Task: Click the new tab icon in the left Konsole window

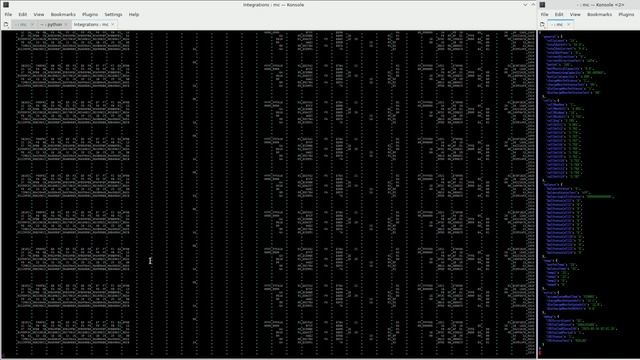Action: coord(6,24)
